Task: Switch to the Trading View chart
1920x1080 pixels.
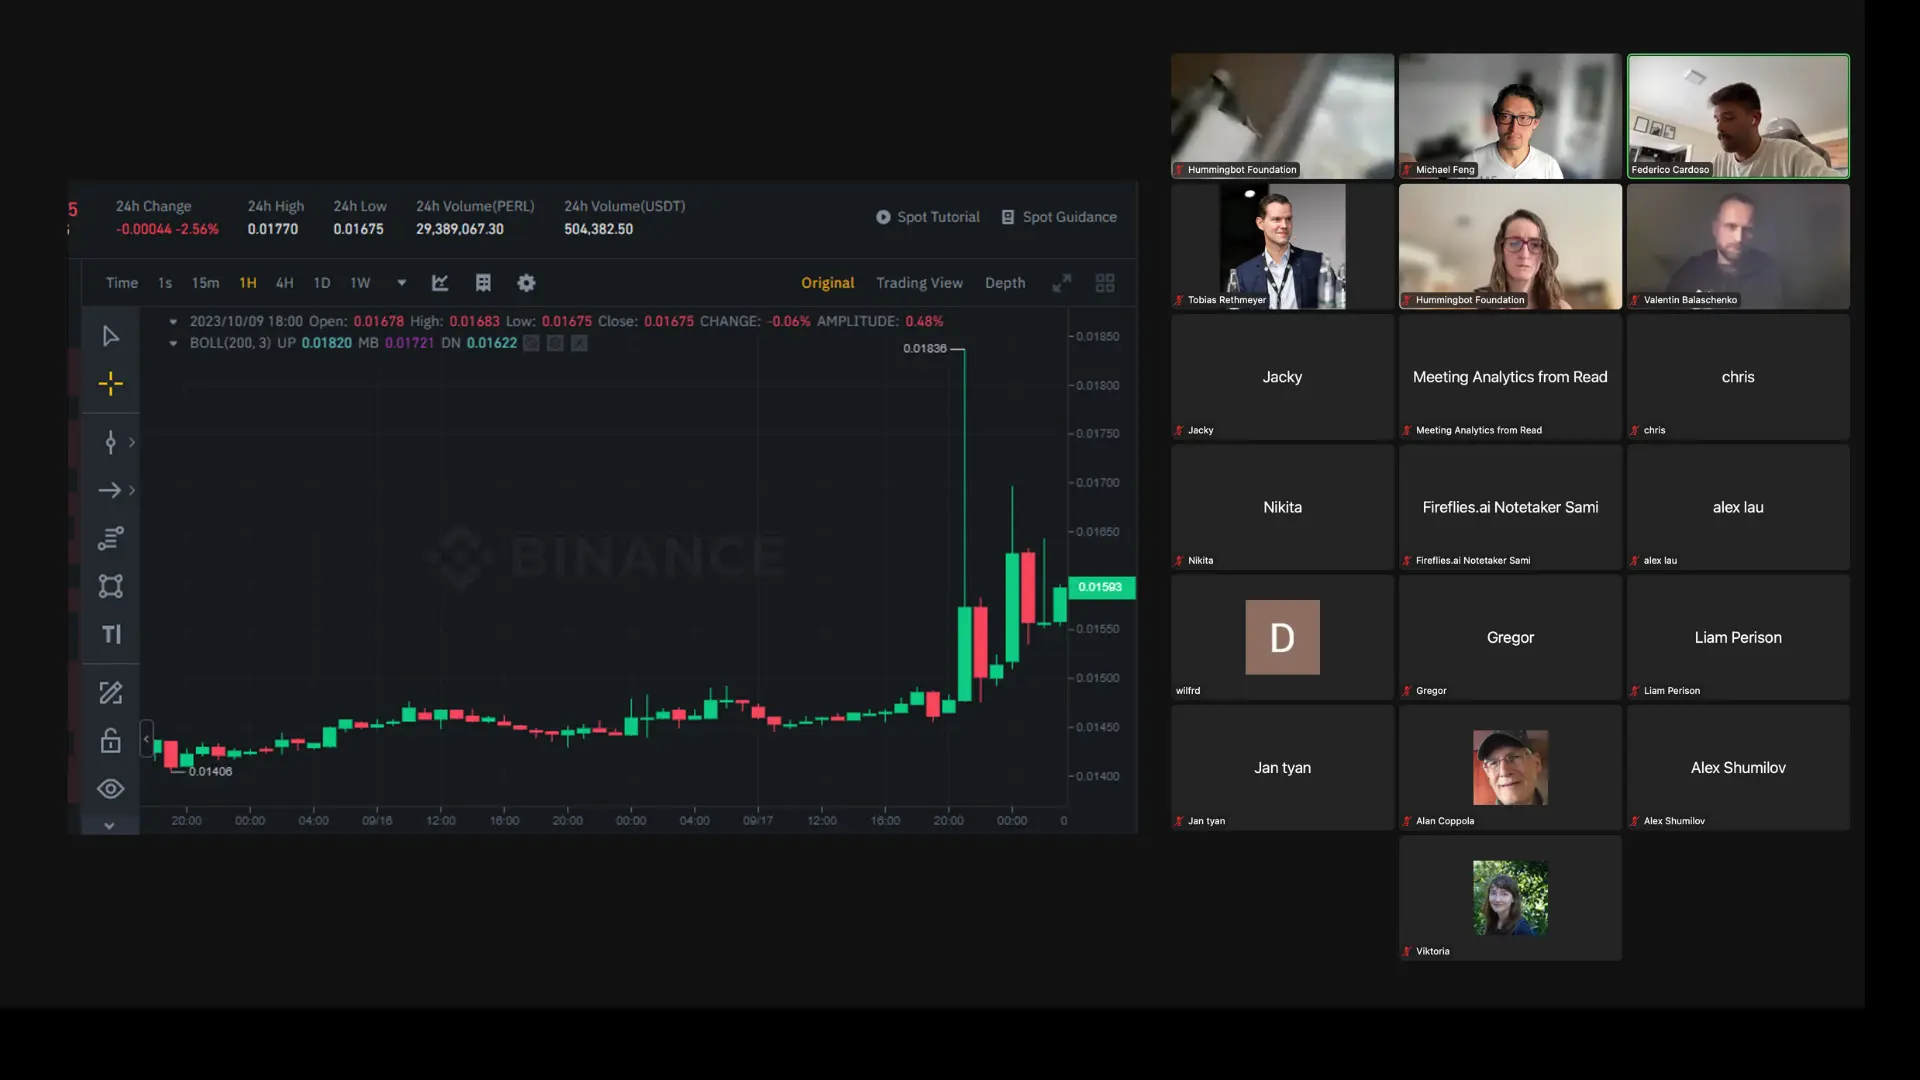Action: (919, 283)
